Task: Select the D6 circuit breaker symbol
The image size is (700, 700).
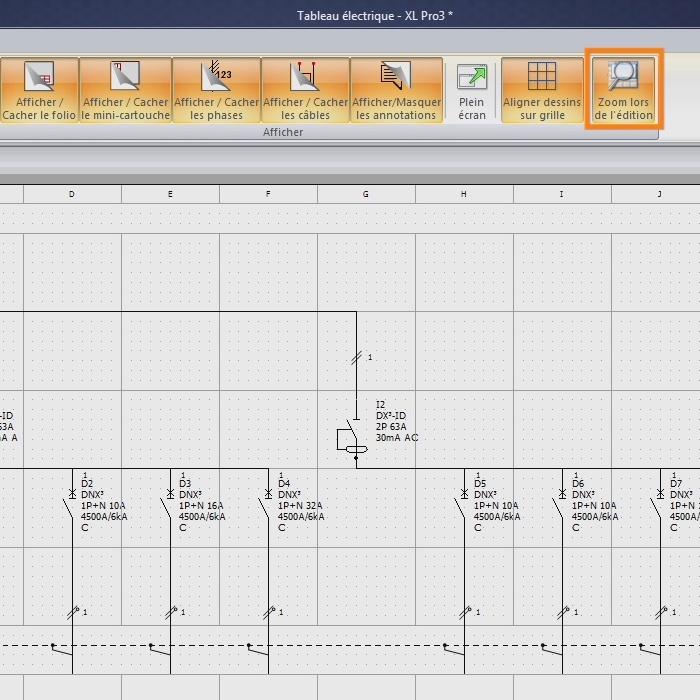Action: 559,504
